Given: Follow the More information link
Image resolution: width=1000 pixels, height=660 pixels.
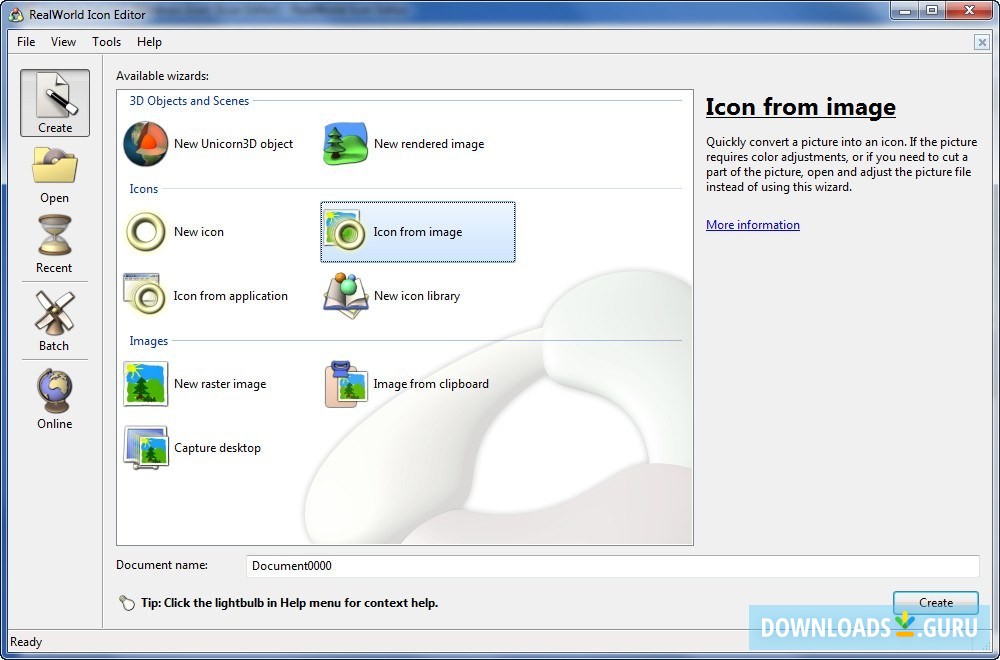Looking at the screenshot, I should pos(753,224).
